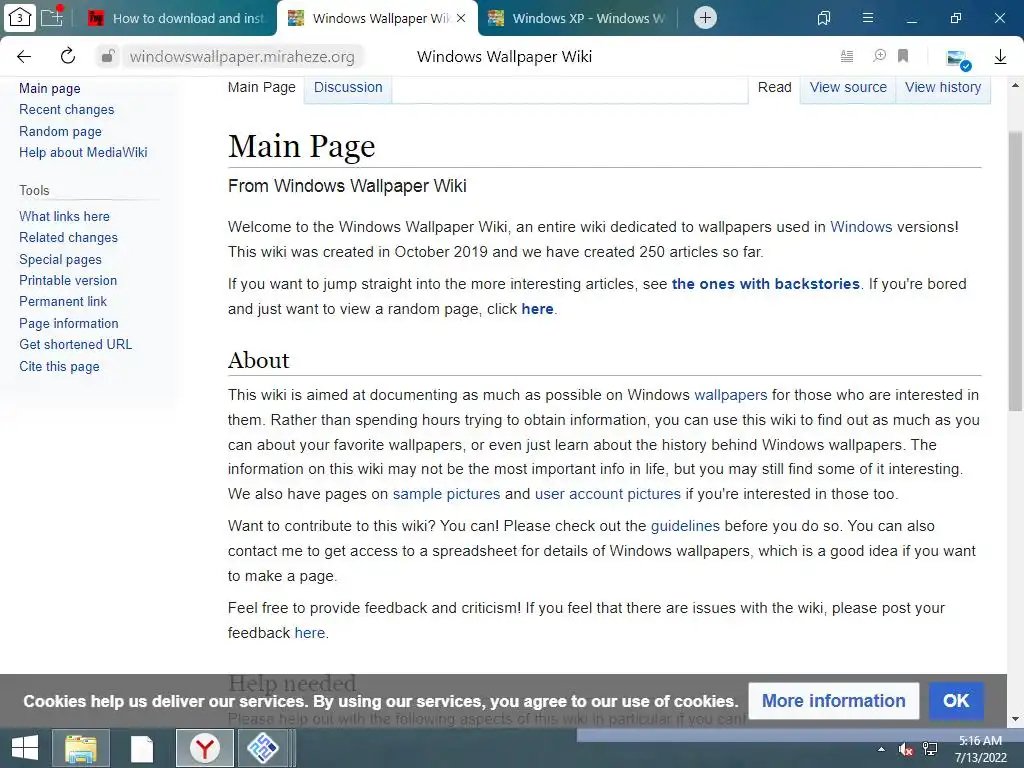
Task: Click 'More information' on cookie banner
Action: tap(834, 701)
